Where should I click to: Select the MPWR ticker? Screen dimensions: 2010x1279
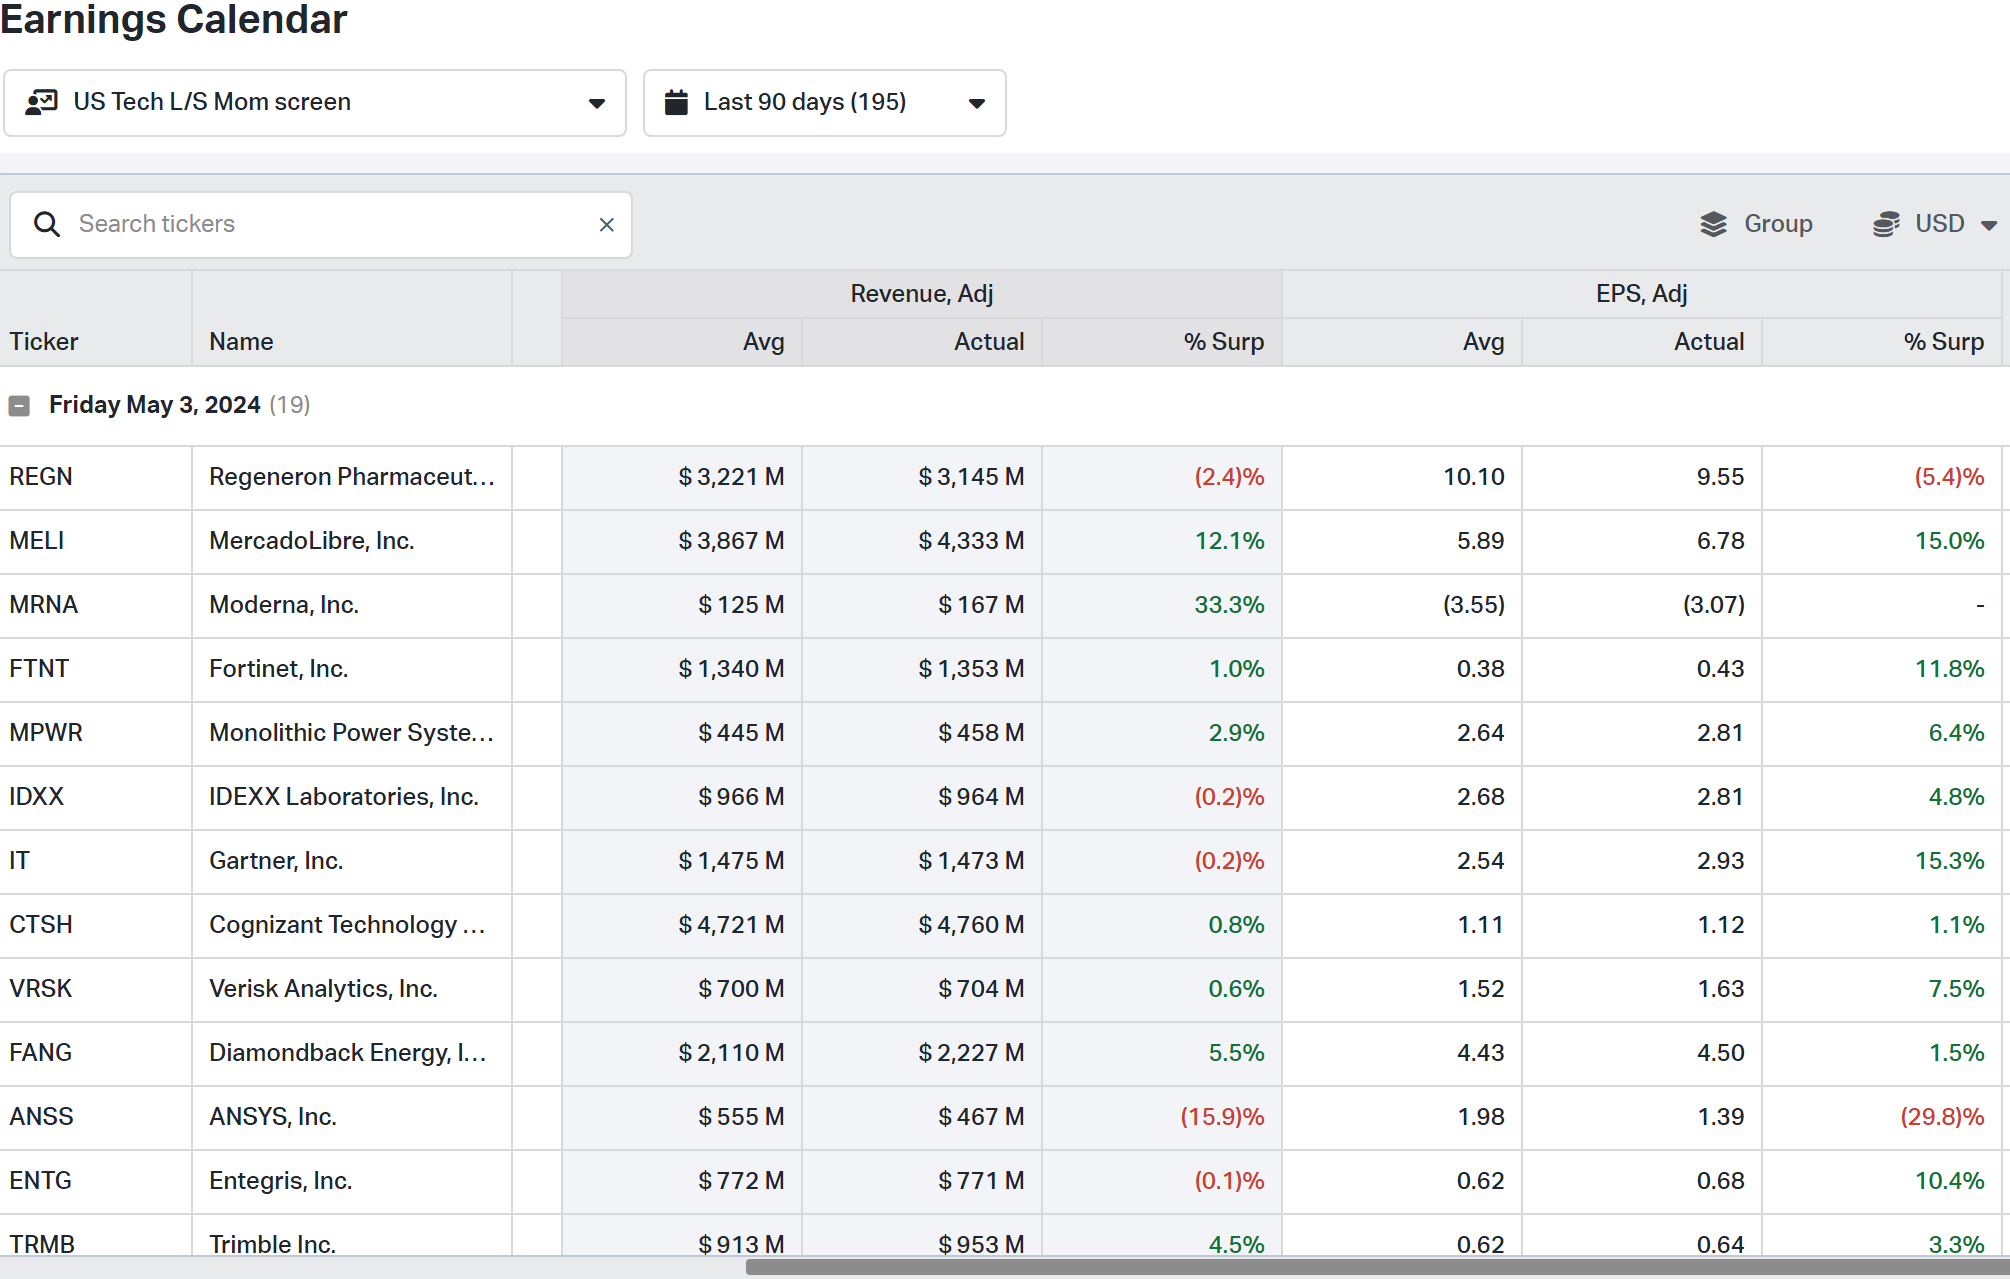[x=46, y=733]
